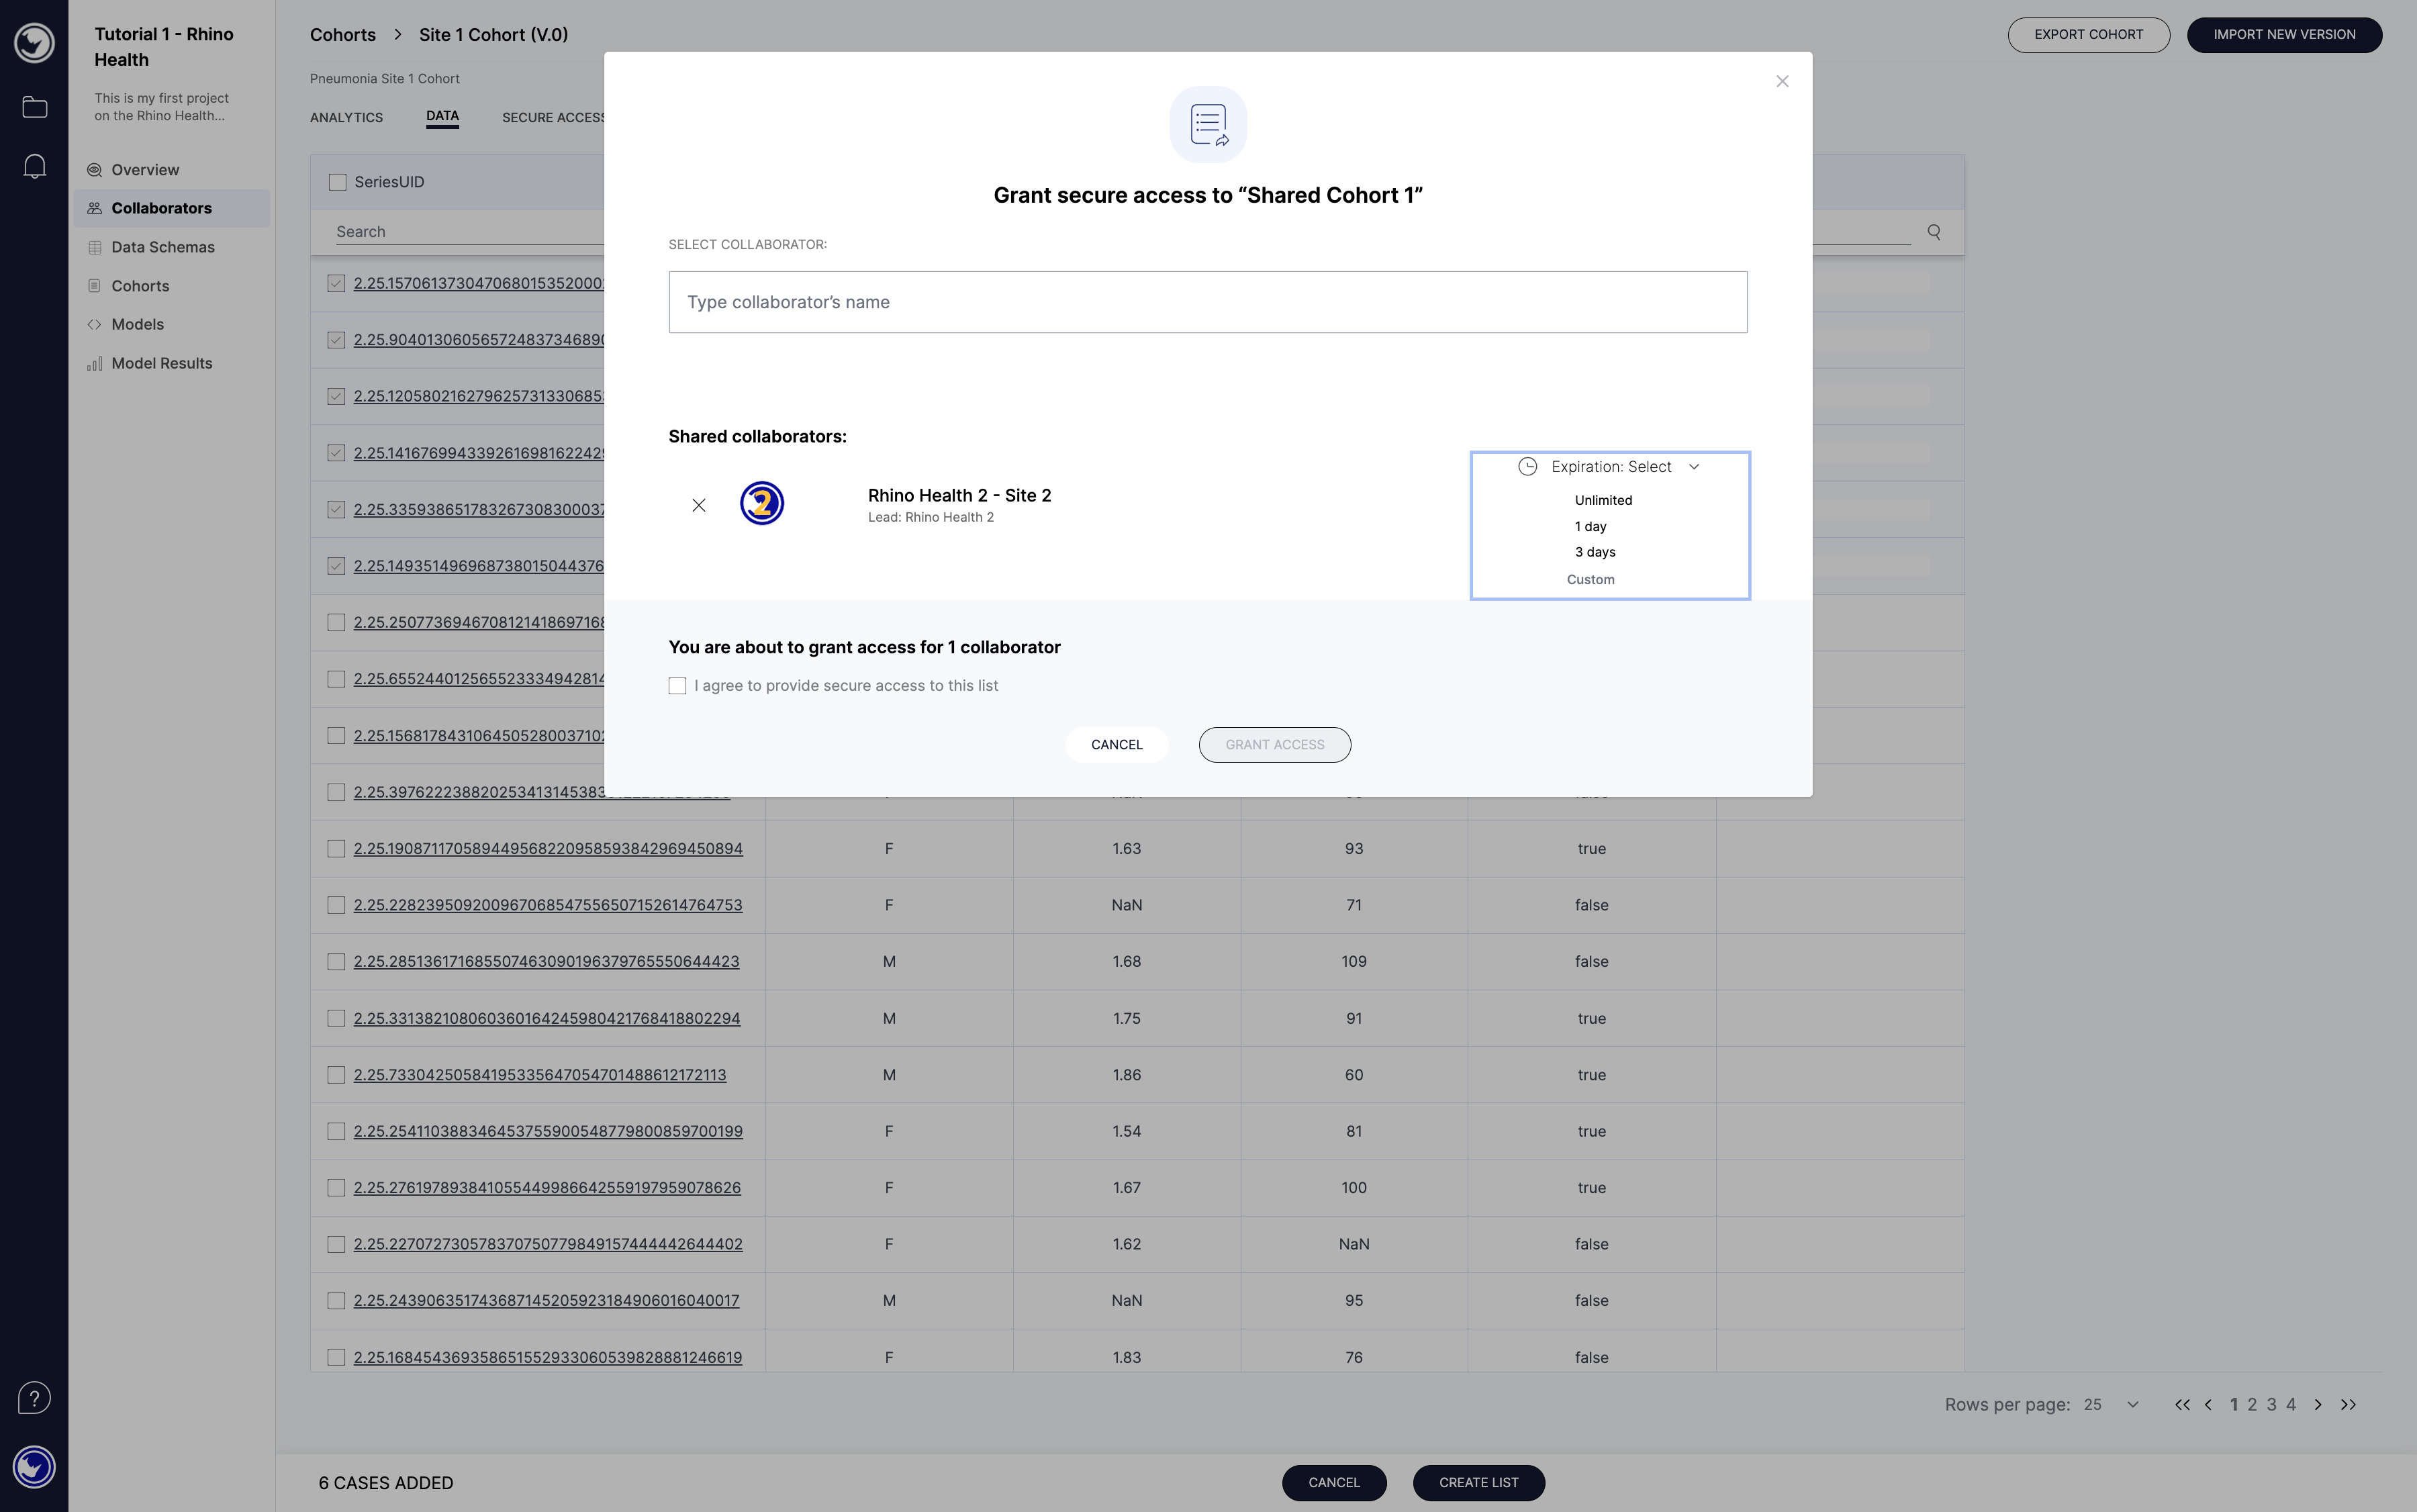Click the IMPORT NEW VERSION button
The height and width of the screenshot is (1512, 2417).
click(2284, 35)
